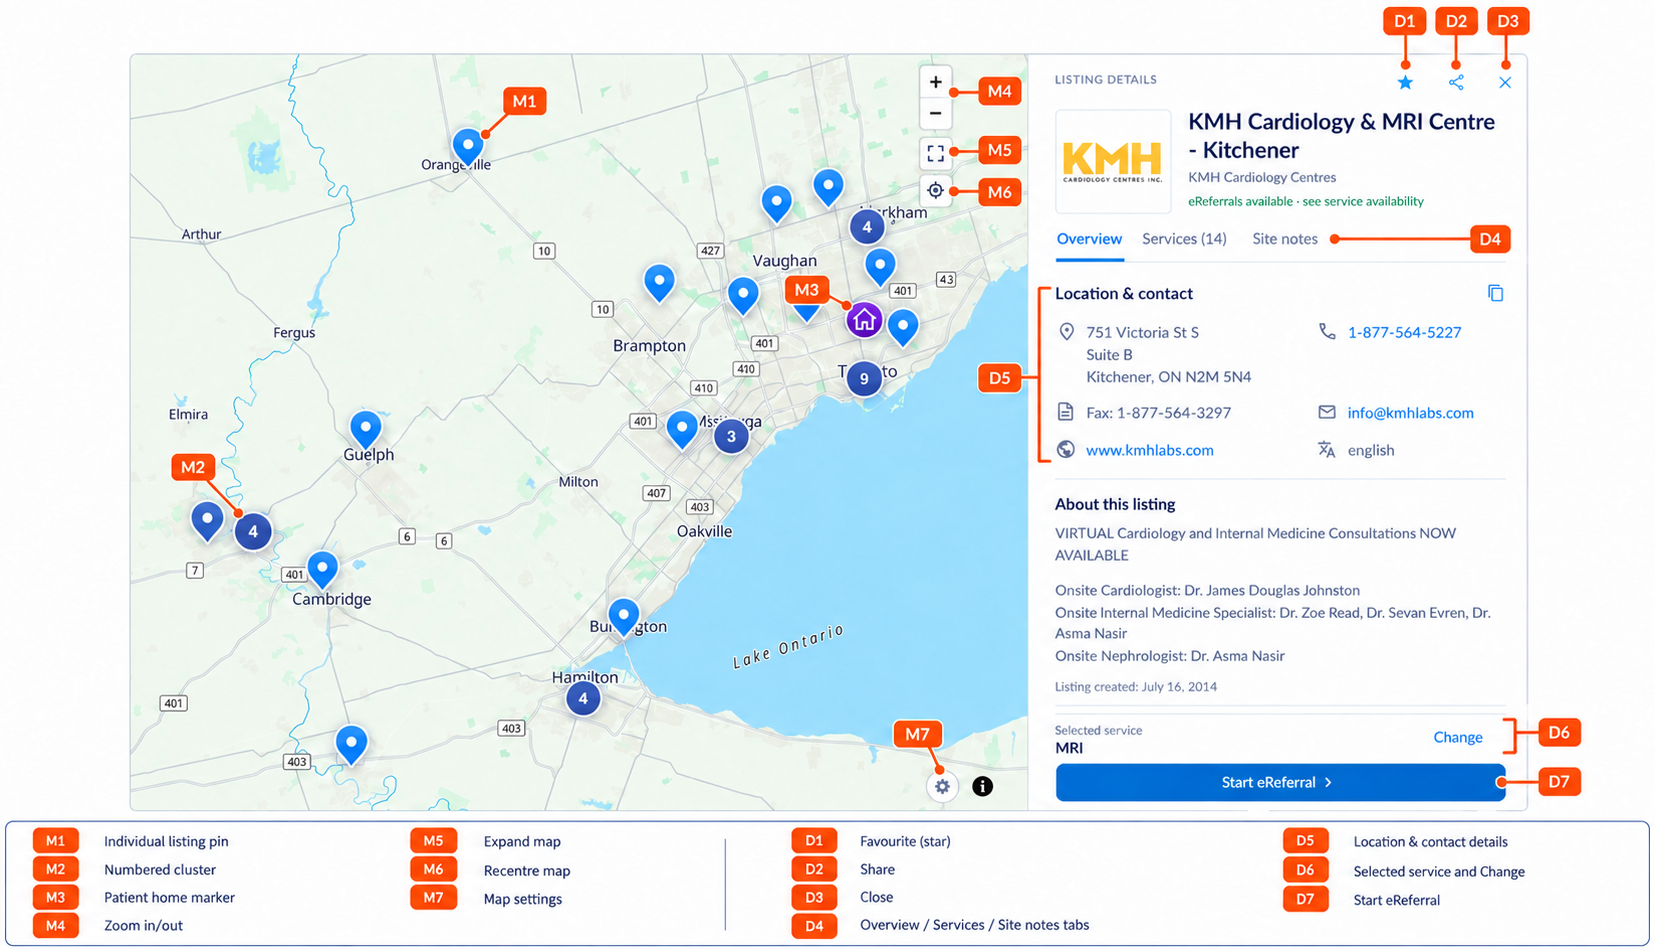This screenshot has width=1655, height=950.
Task: Click the KMH Cardiology Centres logo
Action: [x=1113, y=161]
